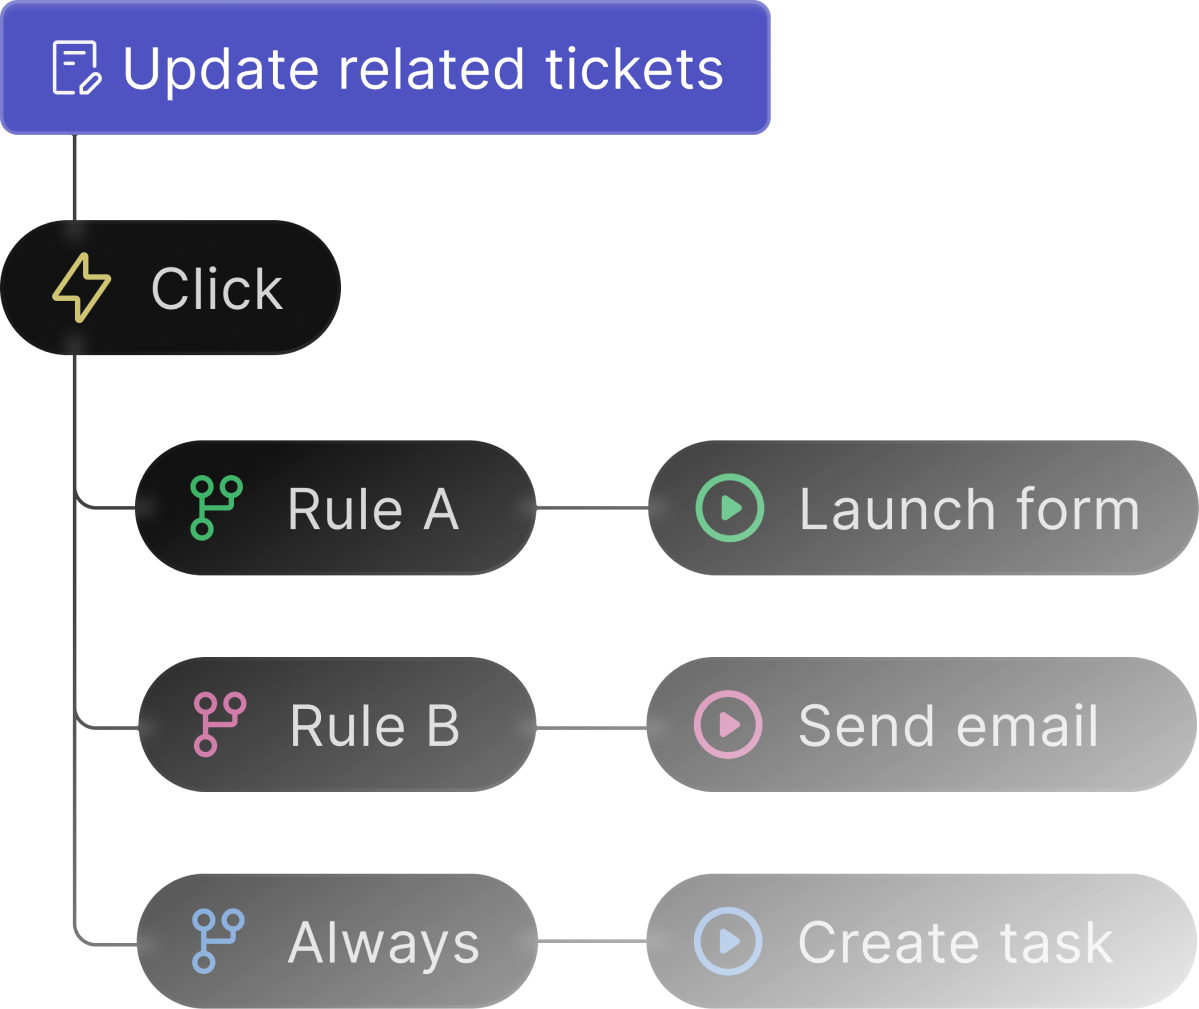Viewport: 1199px width, 1009px height.
Task: Click connector line between Rule A and Launch form
Action: (x=593, y=508)
